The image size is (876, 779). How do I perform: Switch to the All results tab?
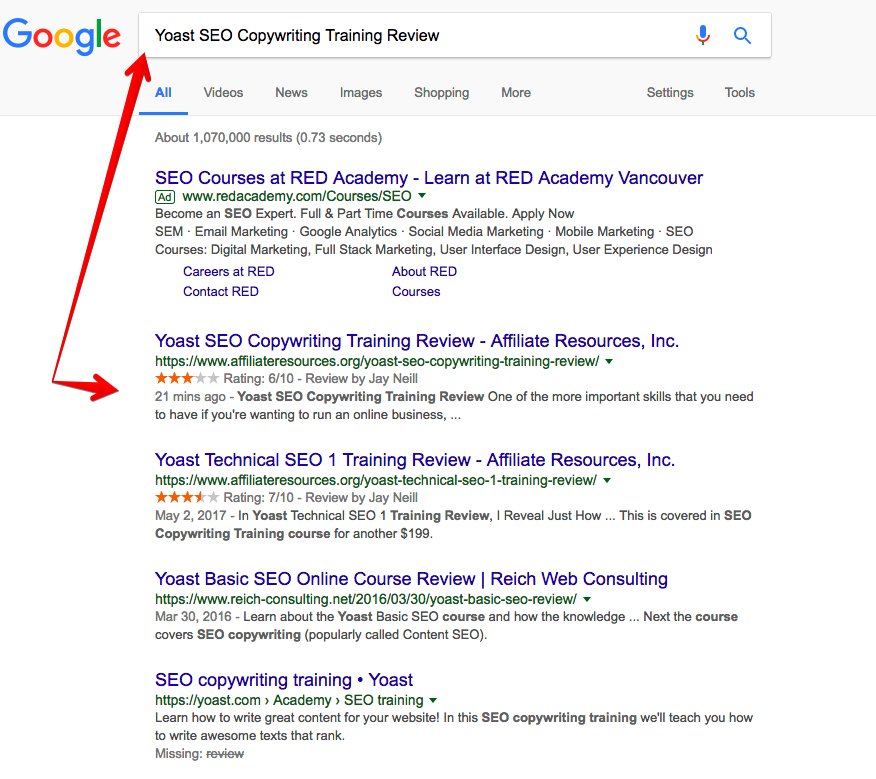163,93
